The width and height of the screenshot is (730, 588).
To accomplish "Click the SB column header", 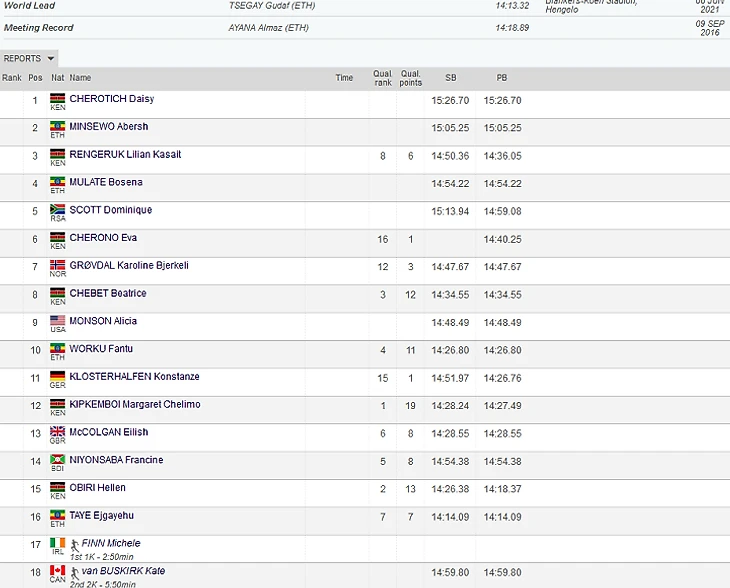I will click(450, 77).
